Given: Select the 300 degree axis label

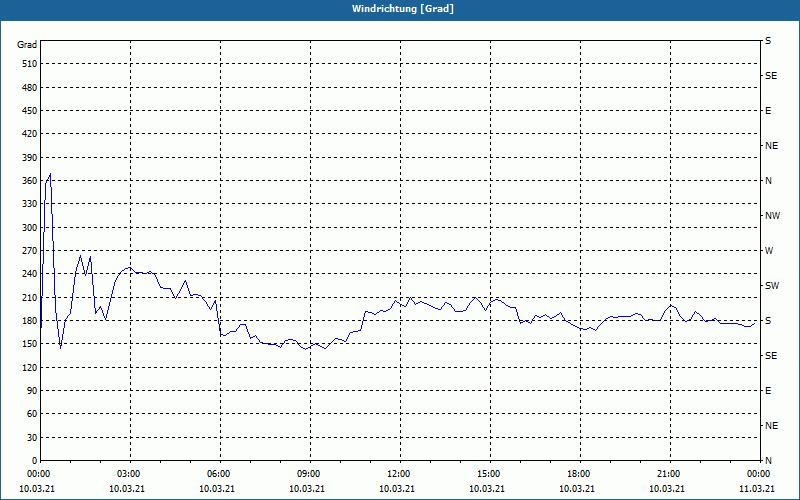Looking at the screenshot, I should tap(30, 228).
